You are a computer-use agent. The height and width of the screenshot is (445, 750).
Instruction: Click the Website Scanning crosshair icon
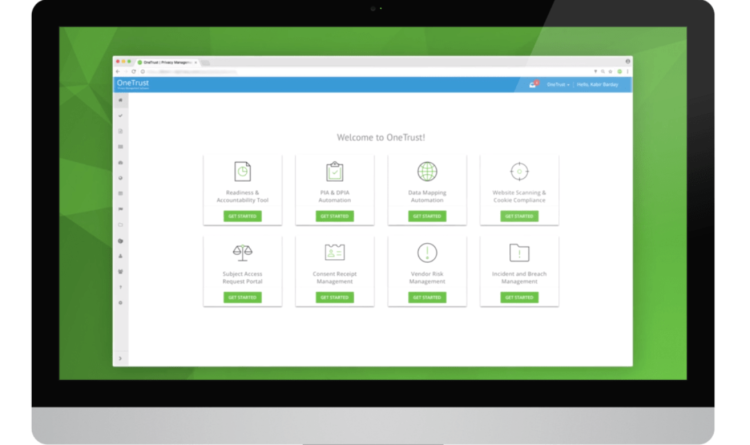pyautogui.click(x=519, y=171)
